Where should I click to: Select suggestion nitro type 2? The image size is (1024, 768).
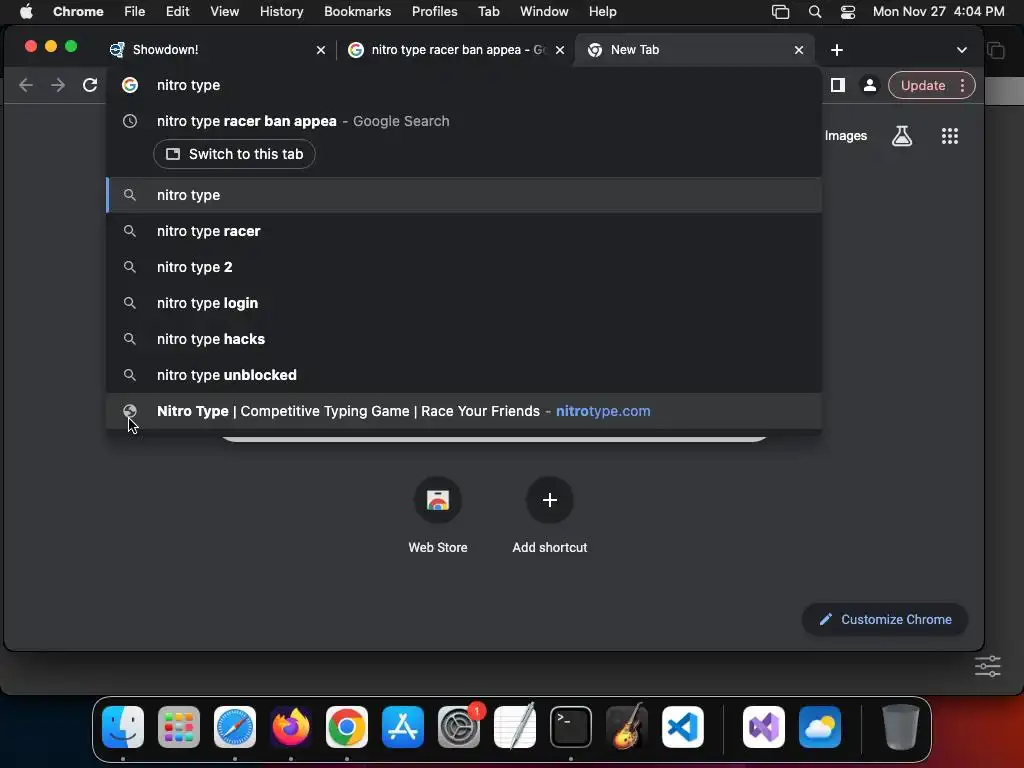tap(464, 266)
